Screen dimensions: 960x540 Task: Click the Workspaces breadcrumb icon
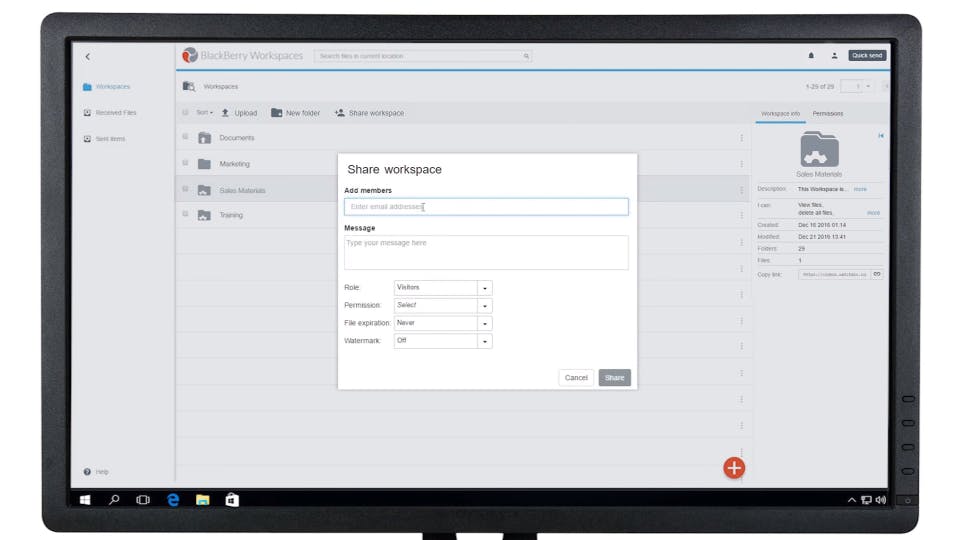189,86
